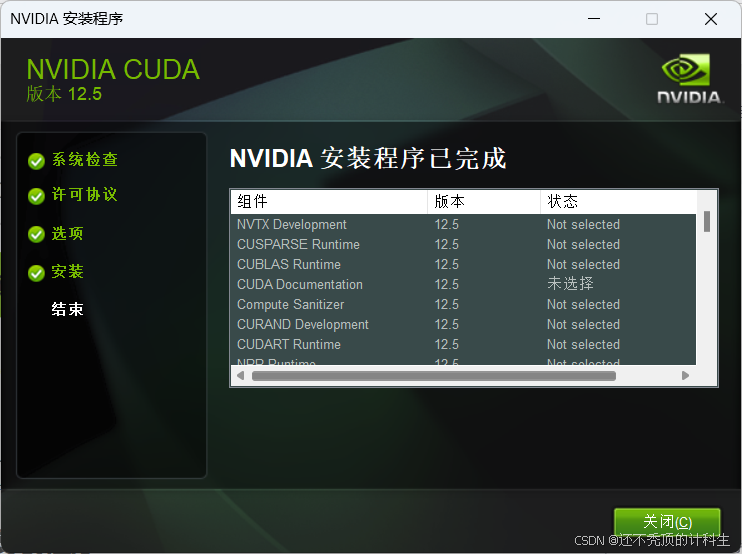Click Not selected status of Compute Sanitizer
Viewport: 742px width, 554px height.
click(583, 304)
